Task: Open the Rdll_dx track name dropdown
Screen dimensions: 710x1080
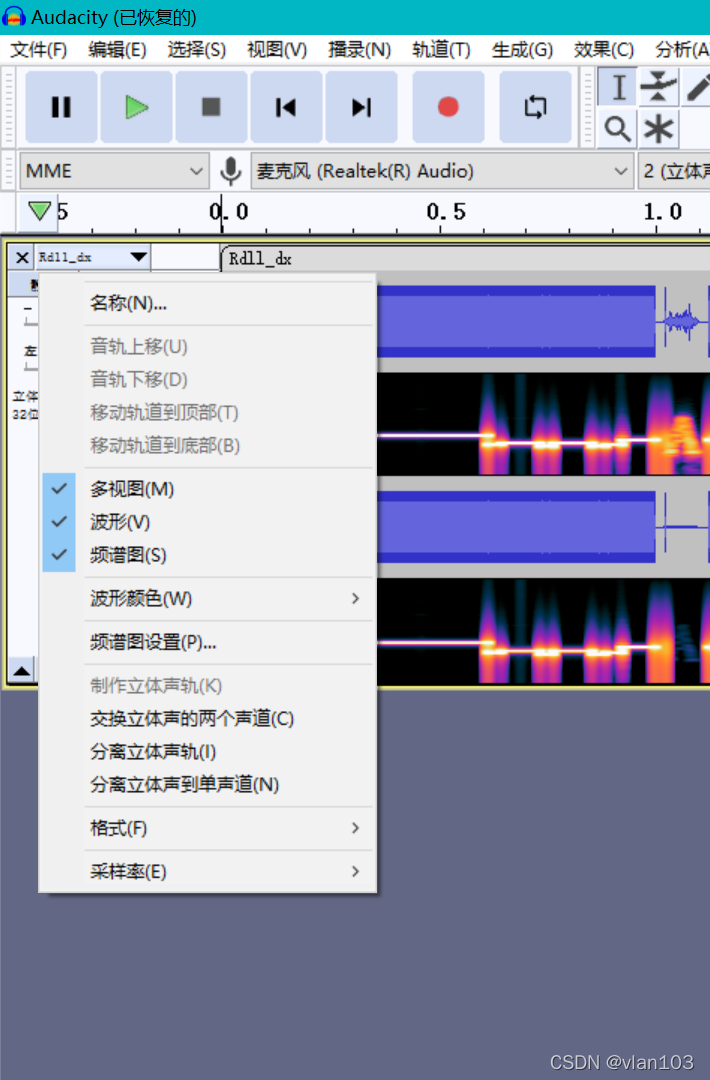Action: point(93,258)
